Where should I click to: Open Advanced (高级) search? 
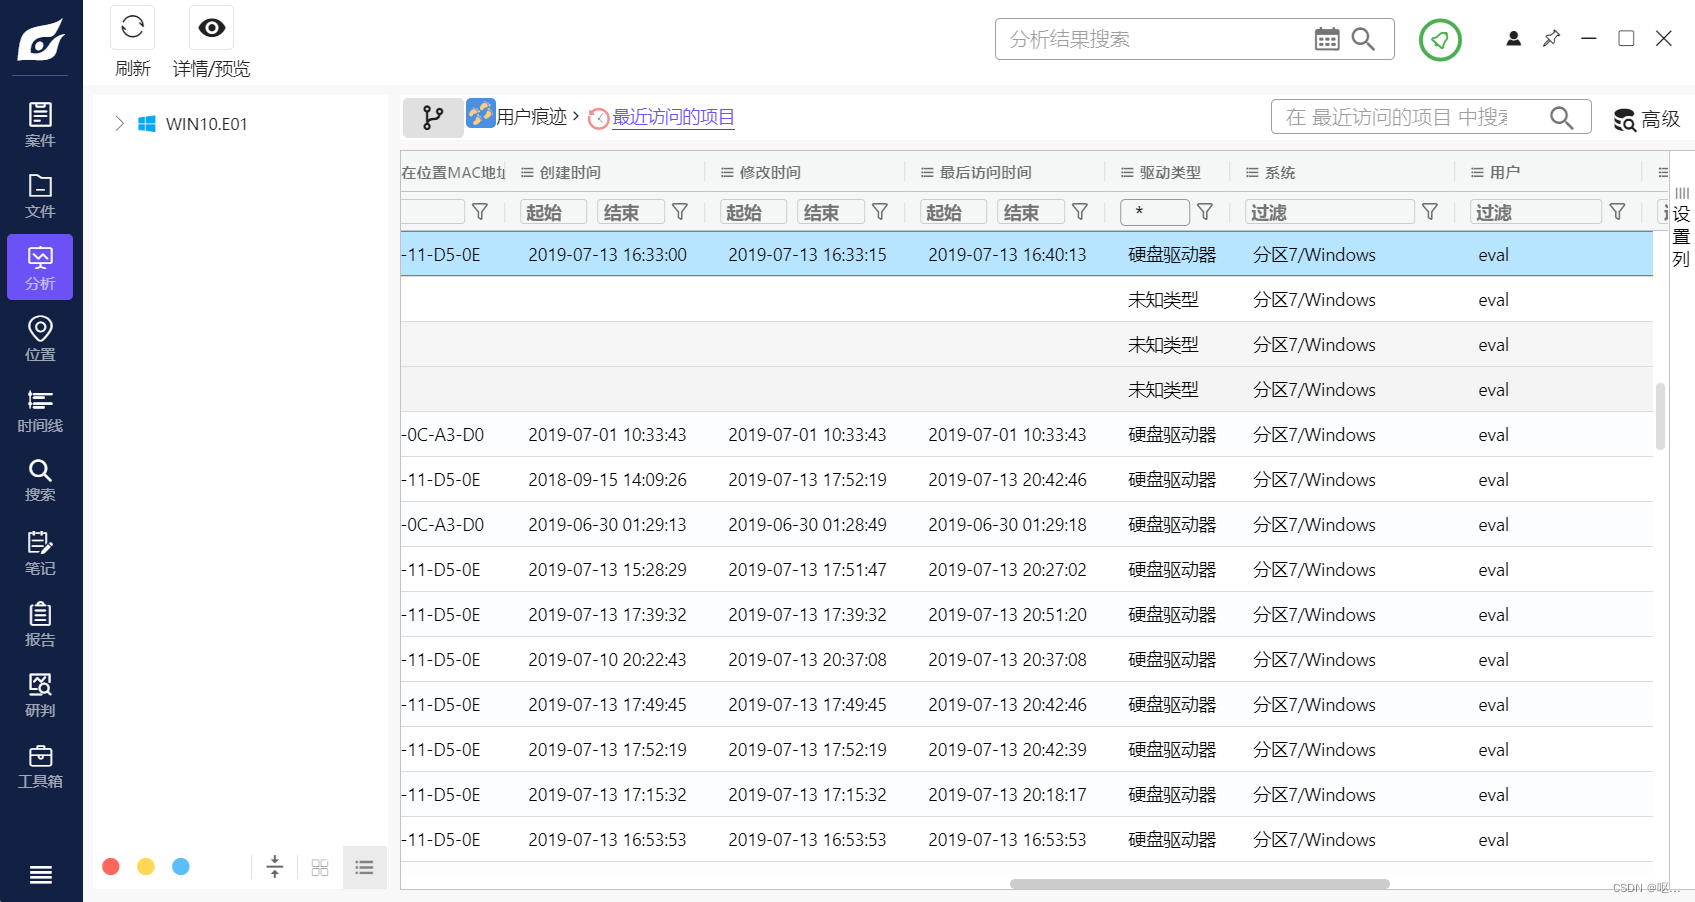(x=1647, y=119)
